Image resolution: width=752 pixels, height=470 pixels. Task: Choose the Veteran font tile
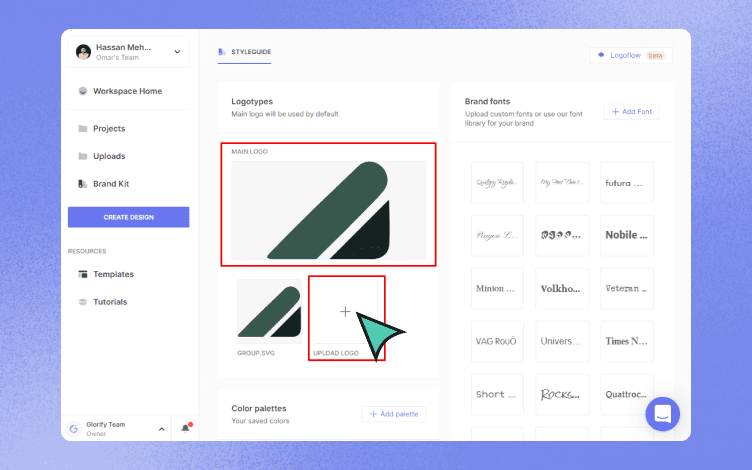pyautogui.click(x=627, y=289)
